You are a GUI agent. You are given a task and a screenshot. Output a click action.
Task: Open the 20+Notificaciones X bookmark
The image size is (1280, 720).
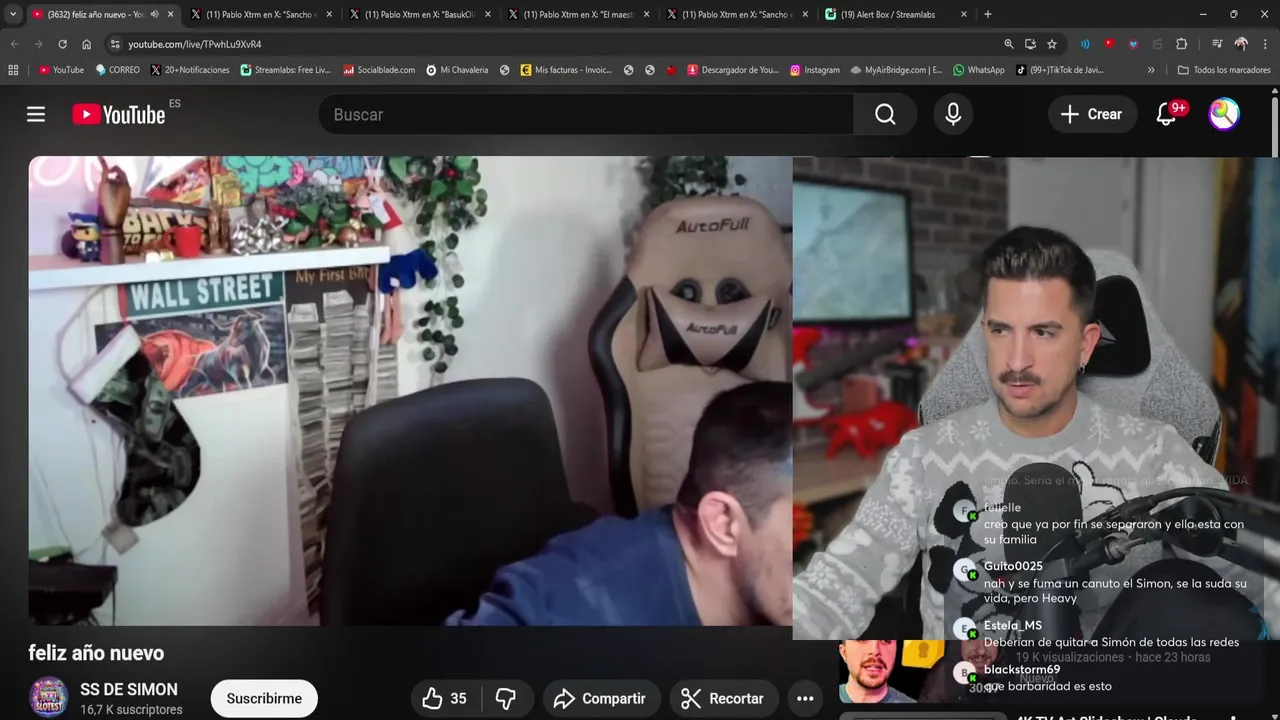[x=189, y=70]
